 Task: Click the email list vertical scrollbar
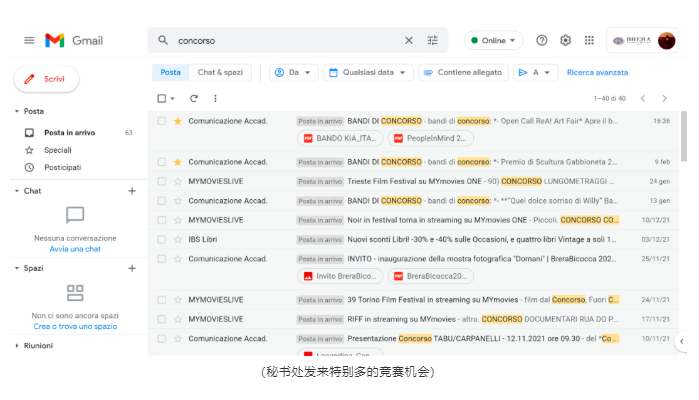684,136
